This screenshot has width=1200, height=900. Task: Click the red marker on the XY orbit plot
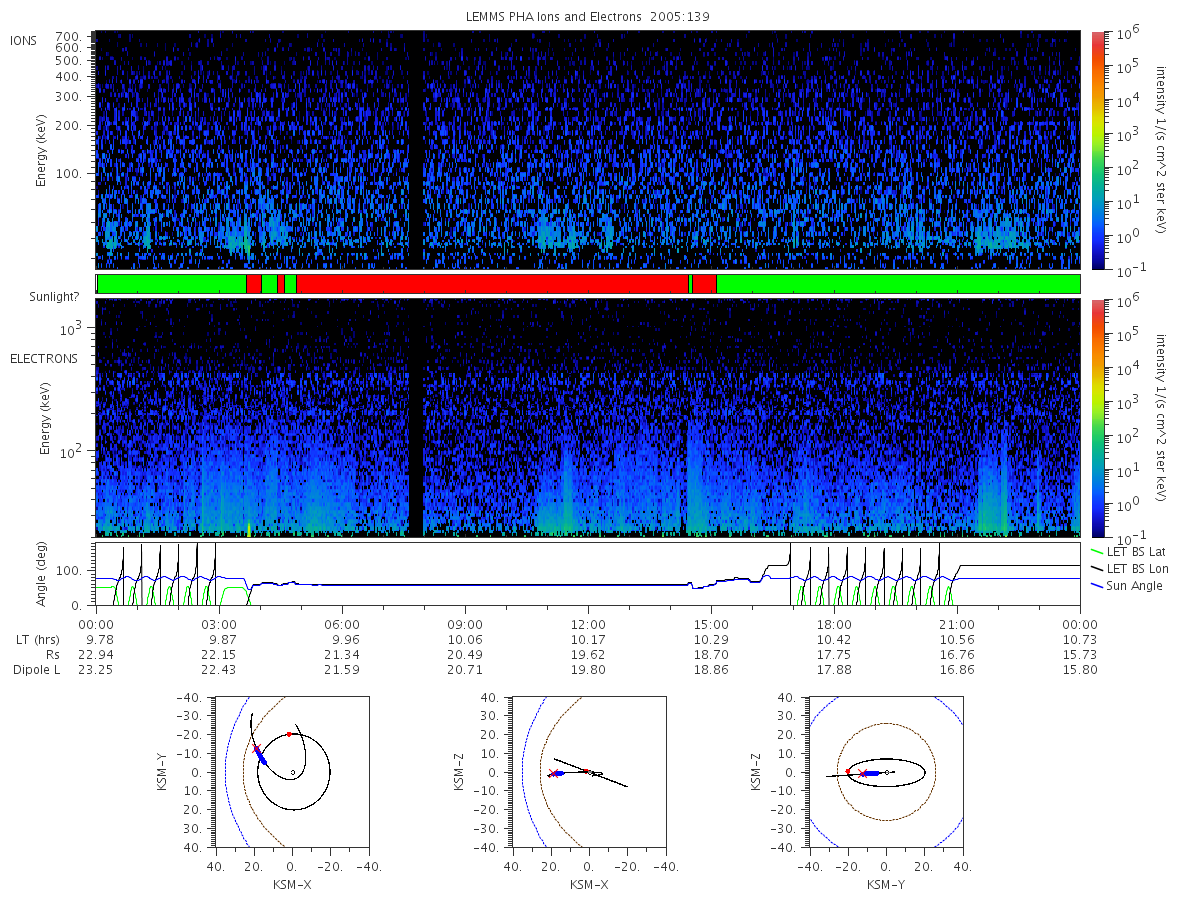tap(289, 734)
